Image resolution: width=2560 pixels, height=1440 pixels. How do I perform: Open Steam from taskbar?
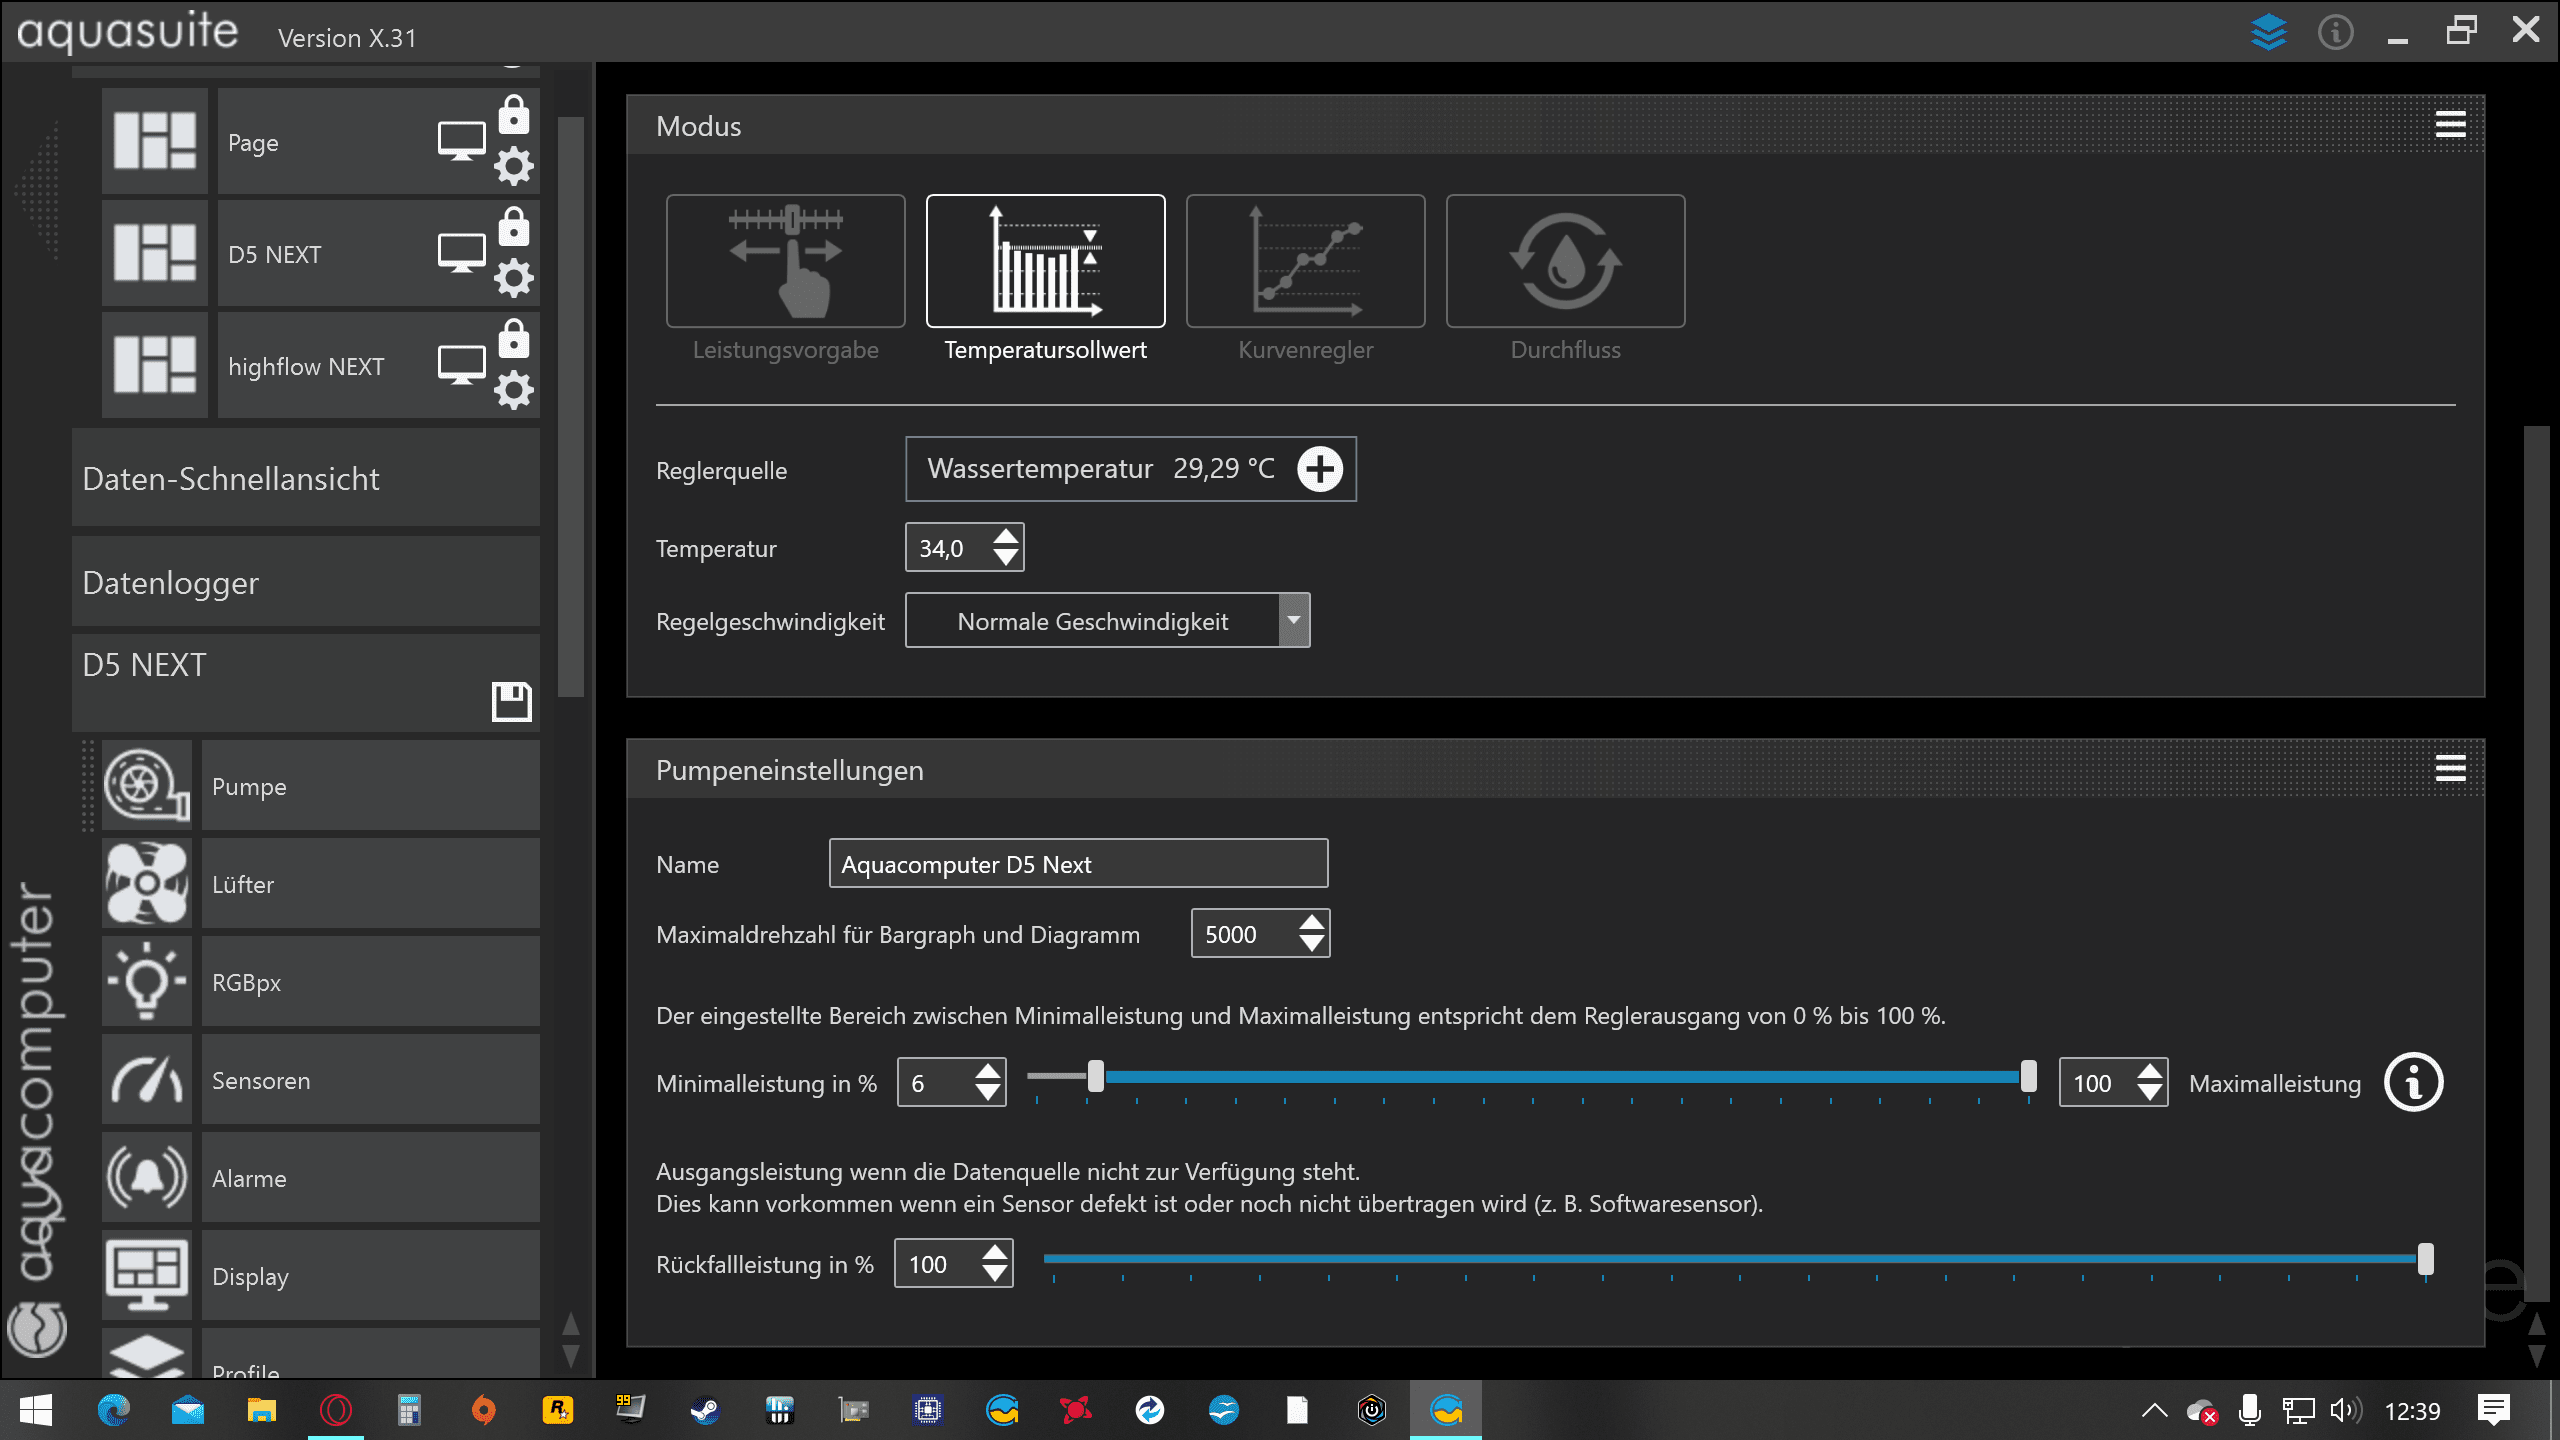coord(705,1411)
